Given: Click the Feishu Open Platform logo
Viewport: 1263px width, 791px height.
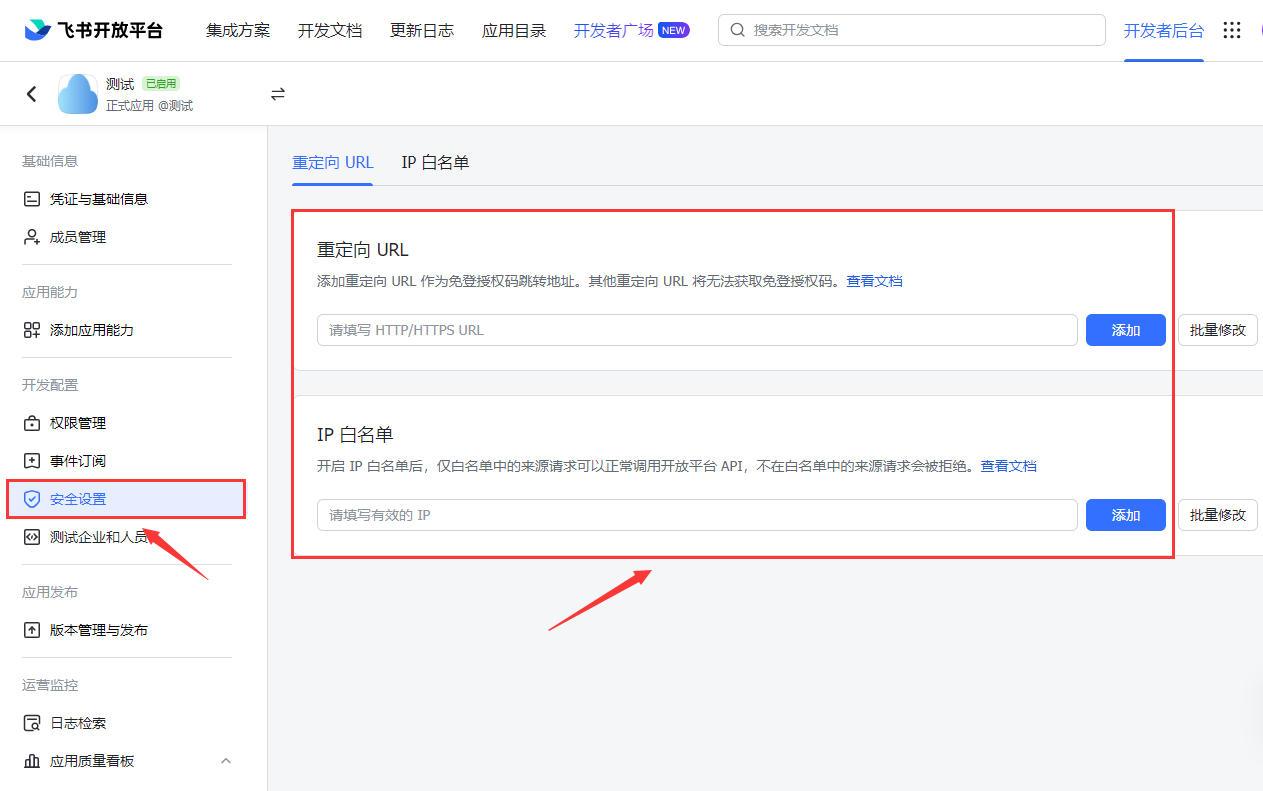Looking at the screenshot, I should click(94, 30).
